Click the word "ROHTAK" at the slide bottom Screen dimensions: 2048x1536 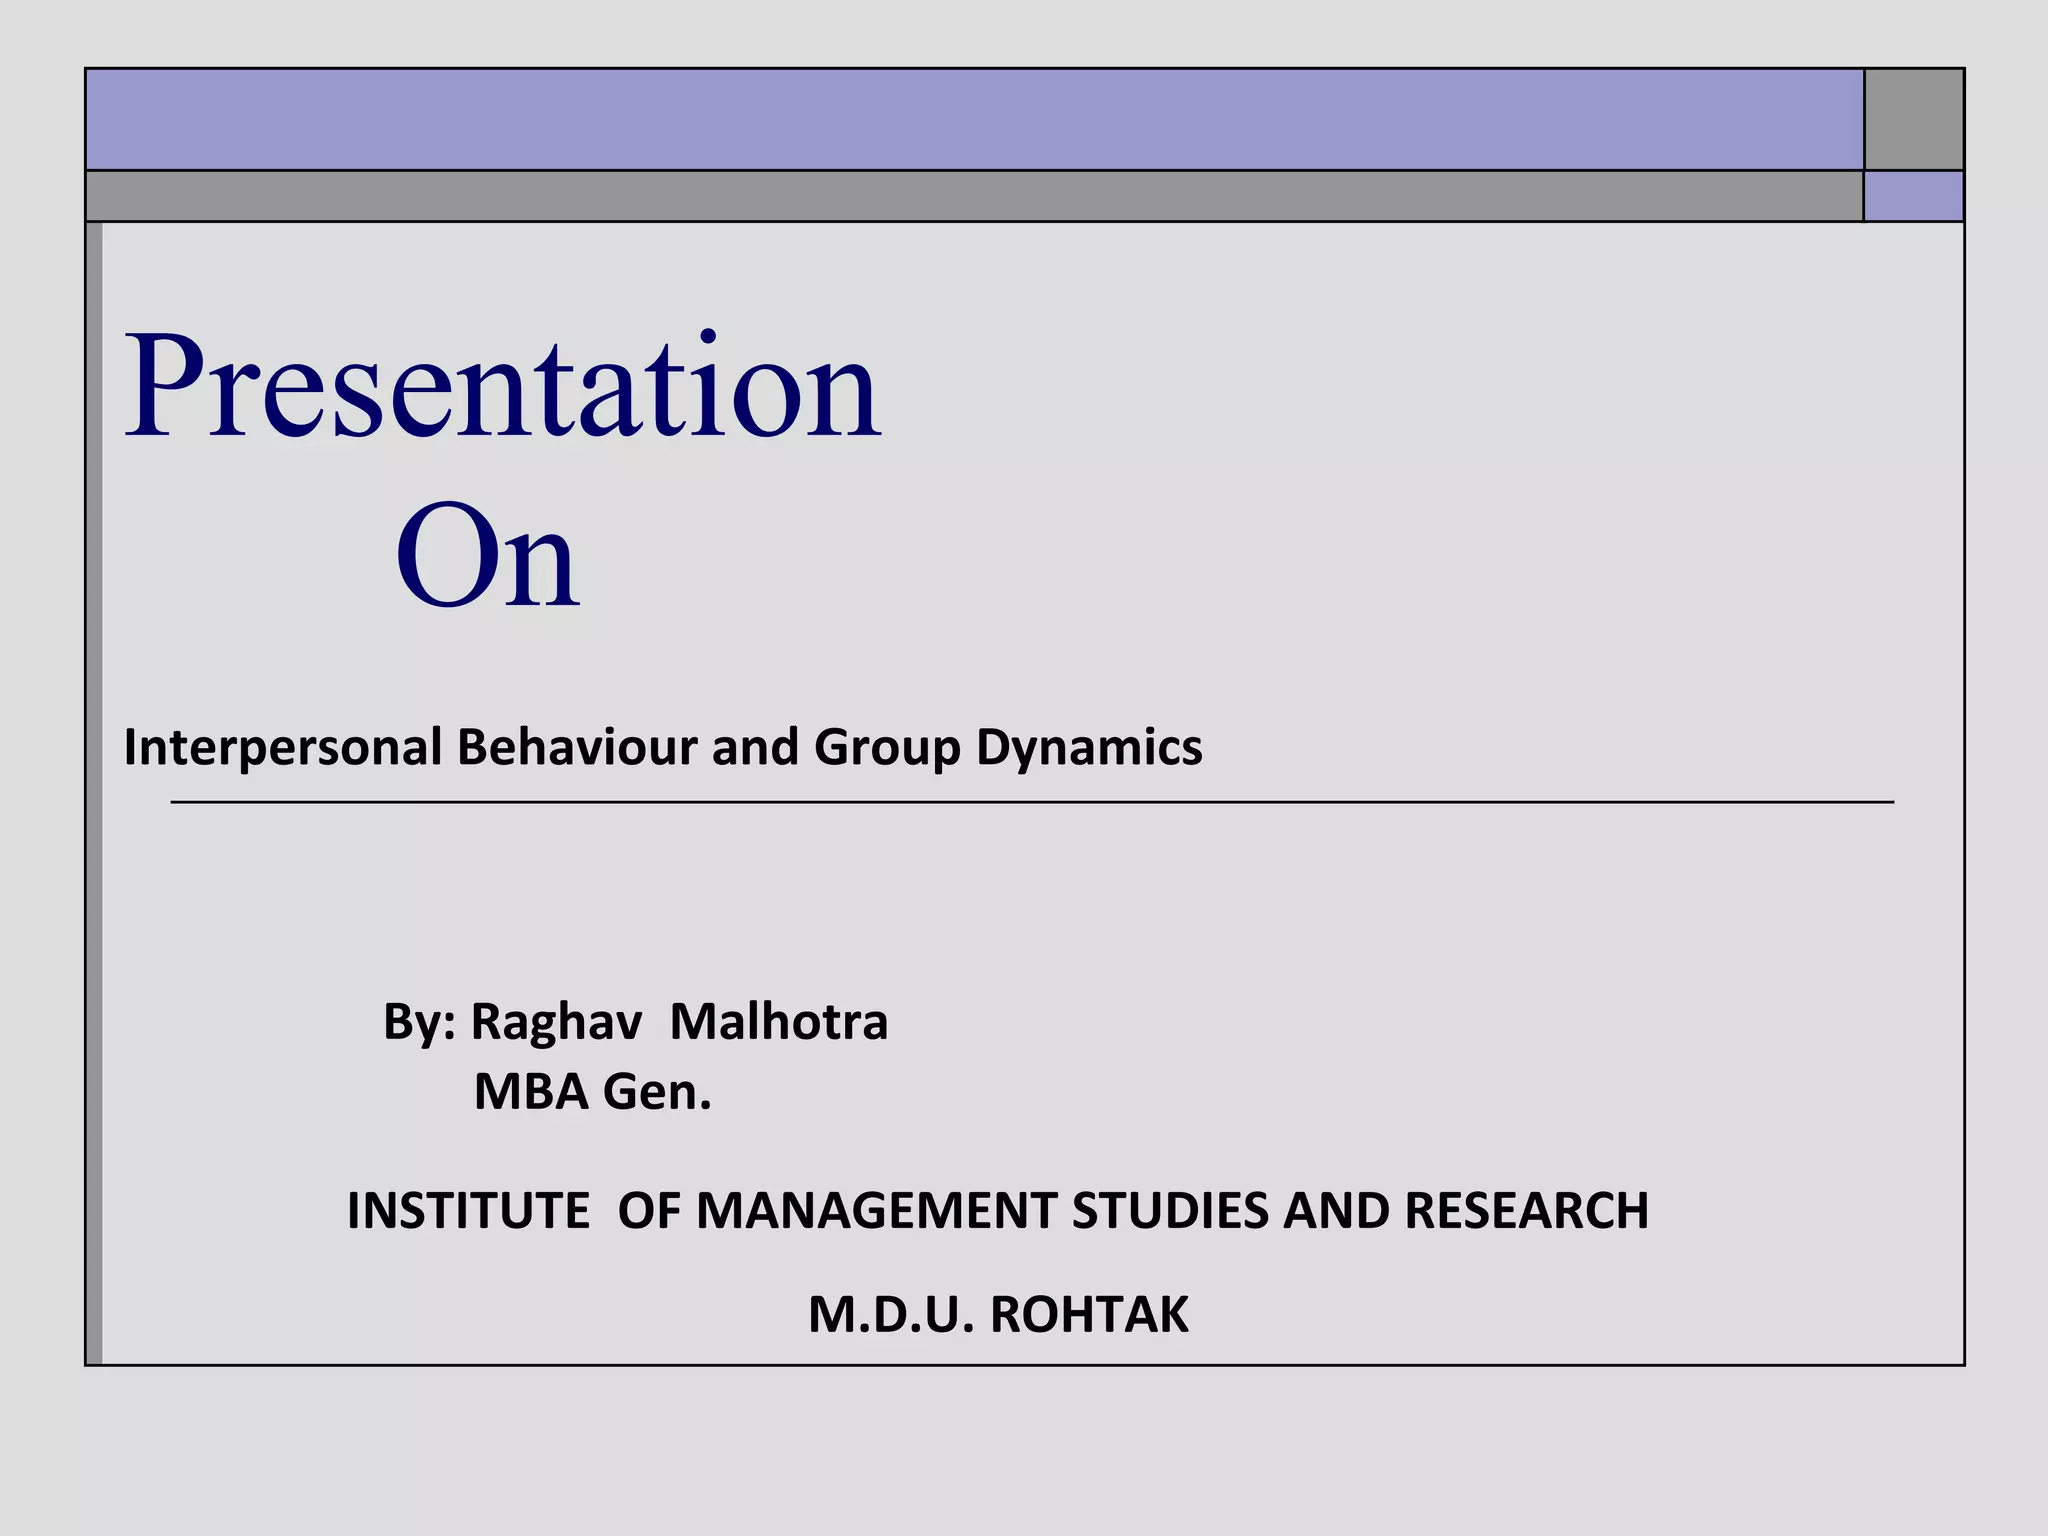[x=1089, y=1315]
